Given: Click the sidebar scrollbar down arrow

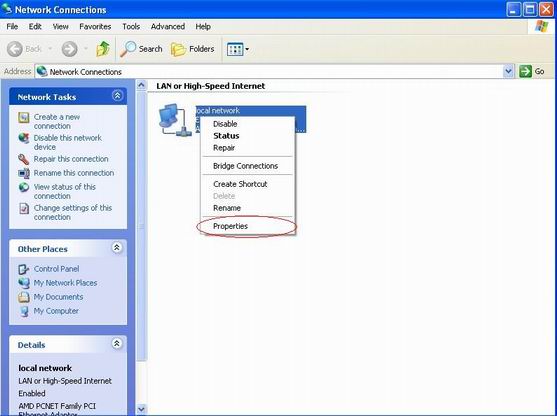Looking at the screenshot, I should (141, 409).
